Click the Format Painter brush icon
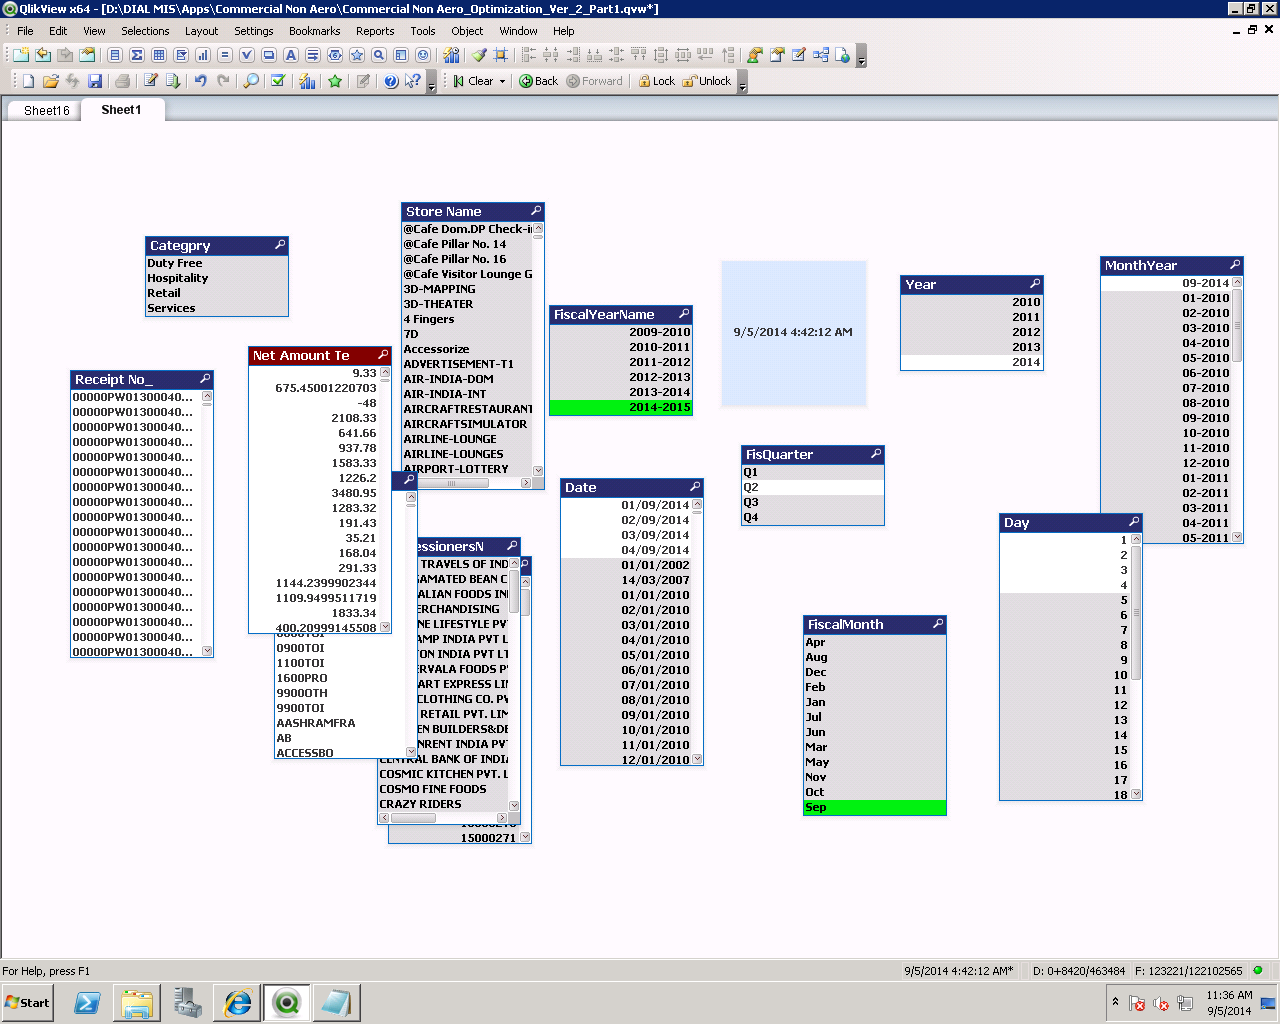 point(479,55)
